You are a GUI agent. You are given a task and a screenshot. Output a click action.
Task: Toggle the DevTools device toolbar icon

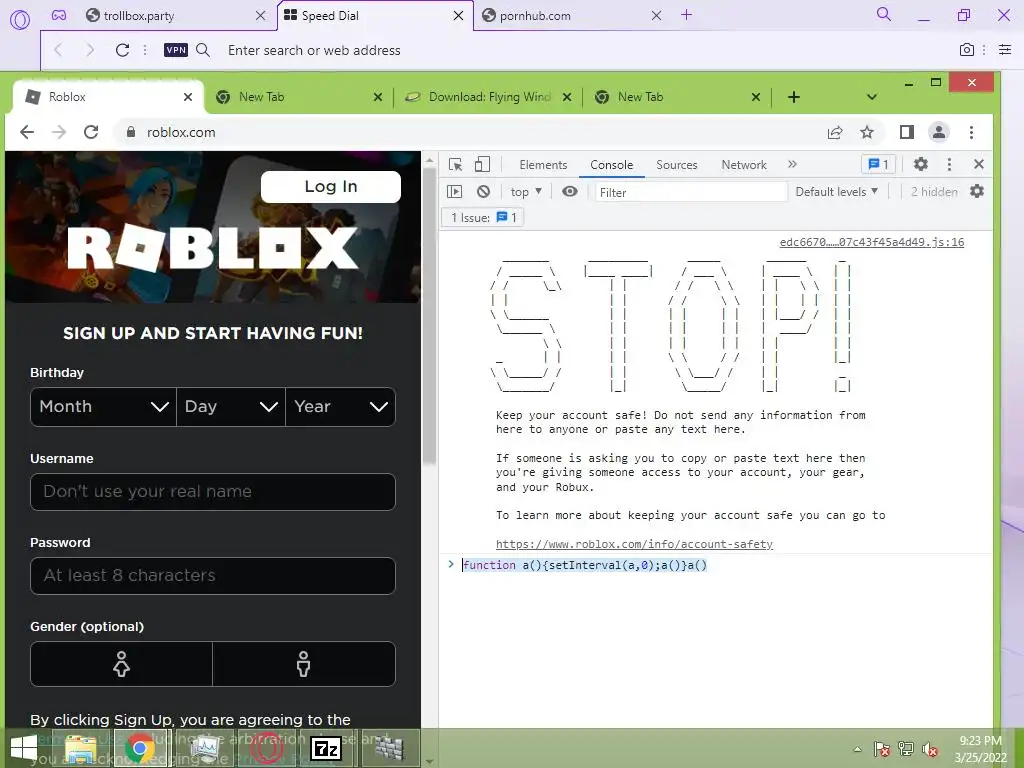[482, 165]
